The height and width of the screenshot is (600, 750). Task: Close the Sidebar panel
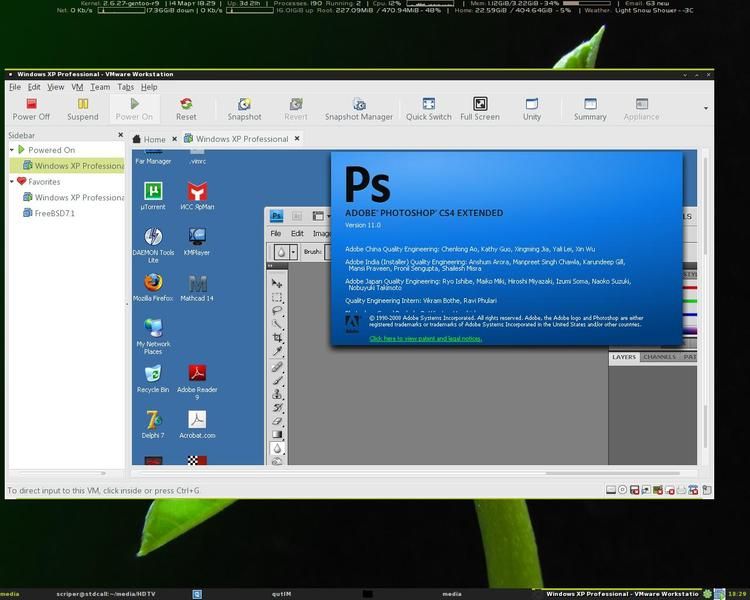(121, 135)
